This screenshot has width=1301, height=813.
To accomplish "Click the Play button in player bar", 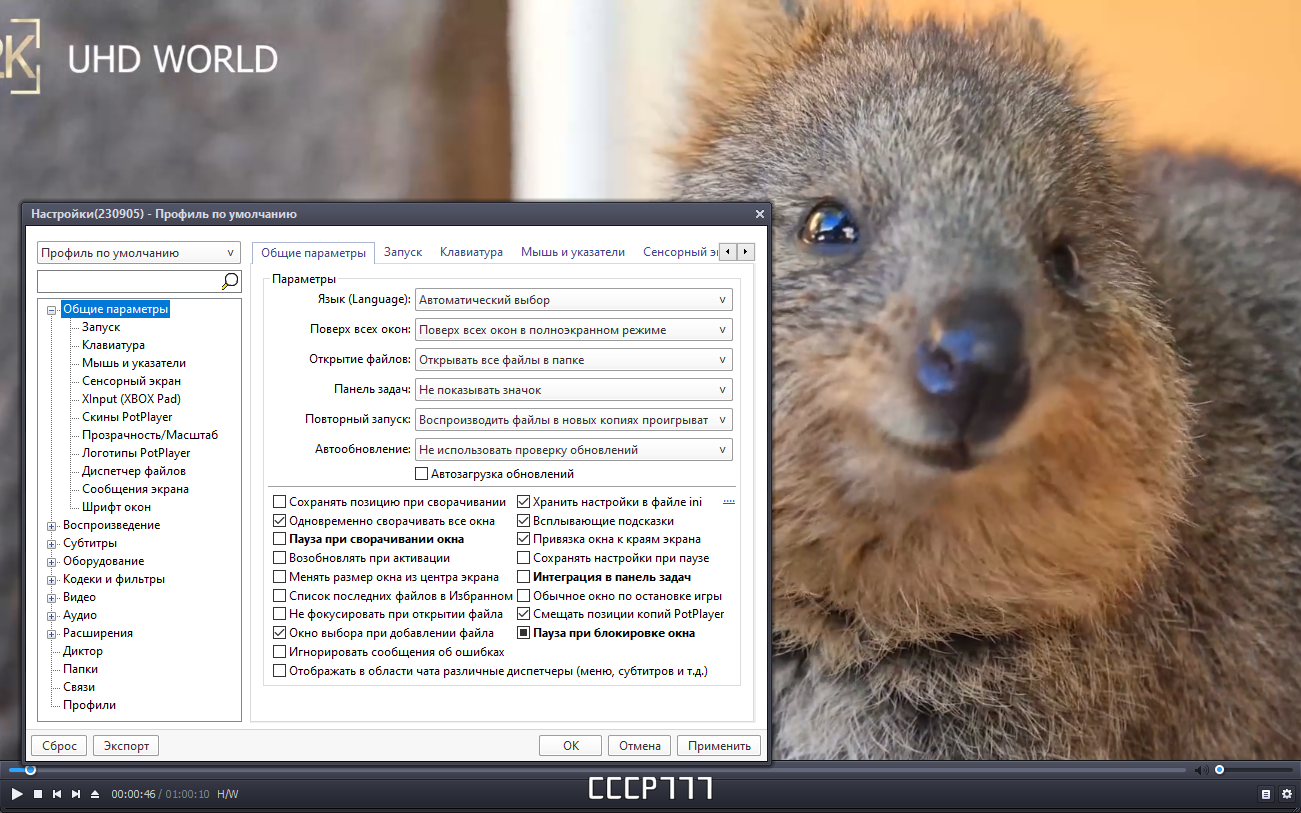I will 17,794.
